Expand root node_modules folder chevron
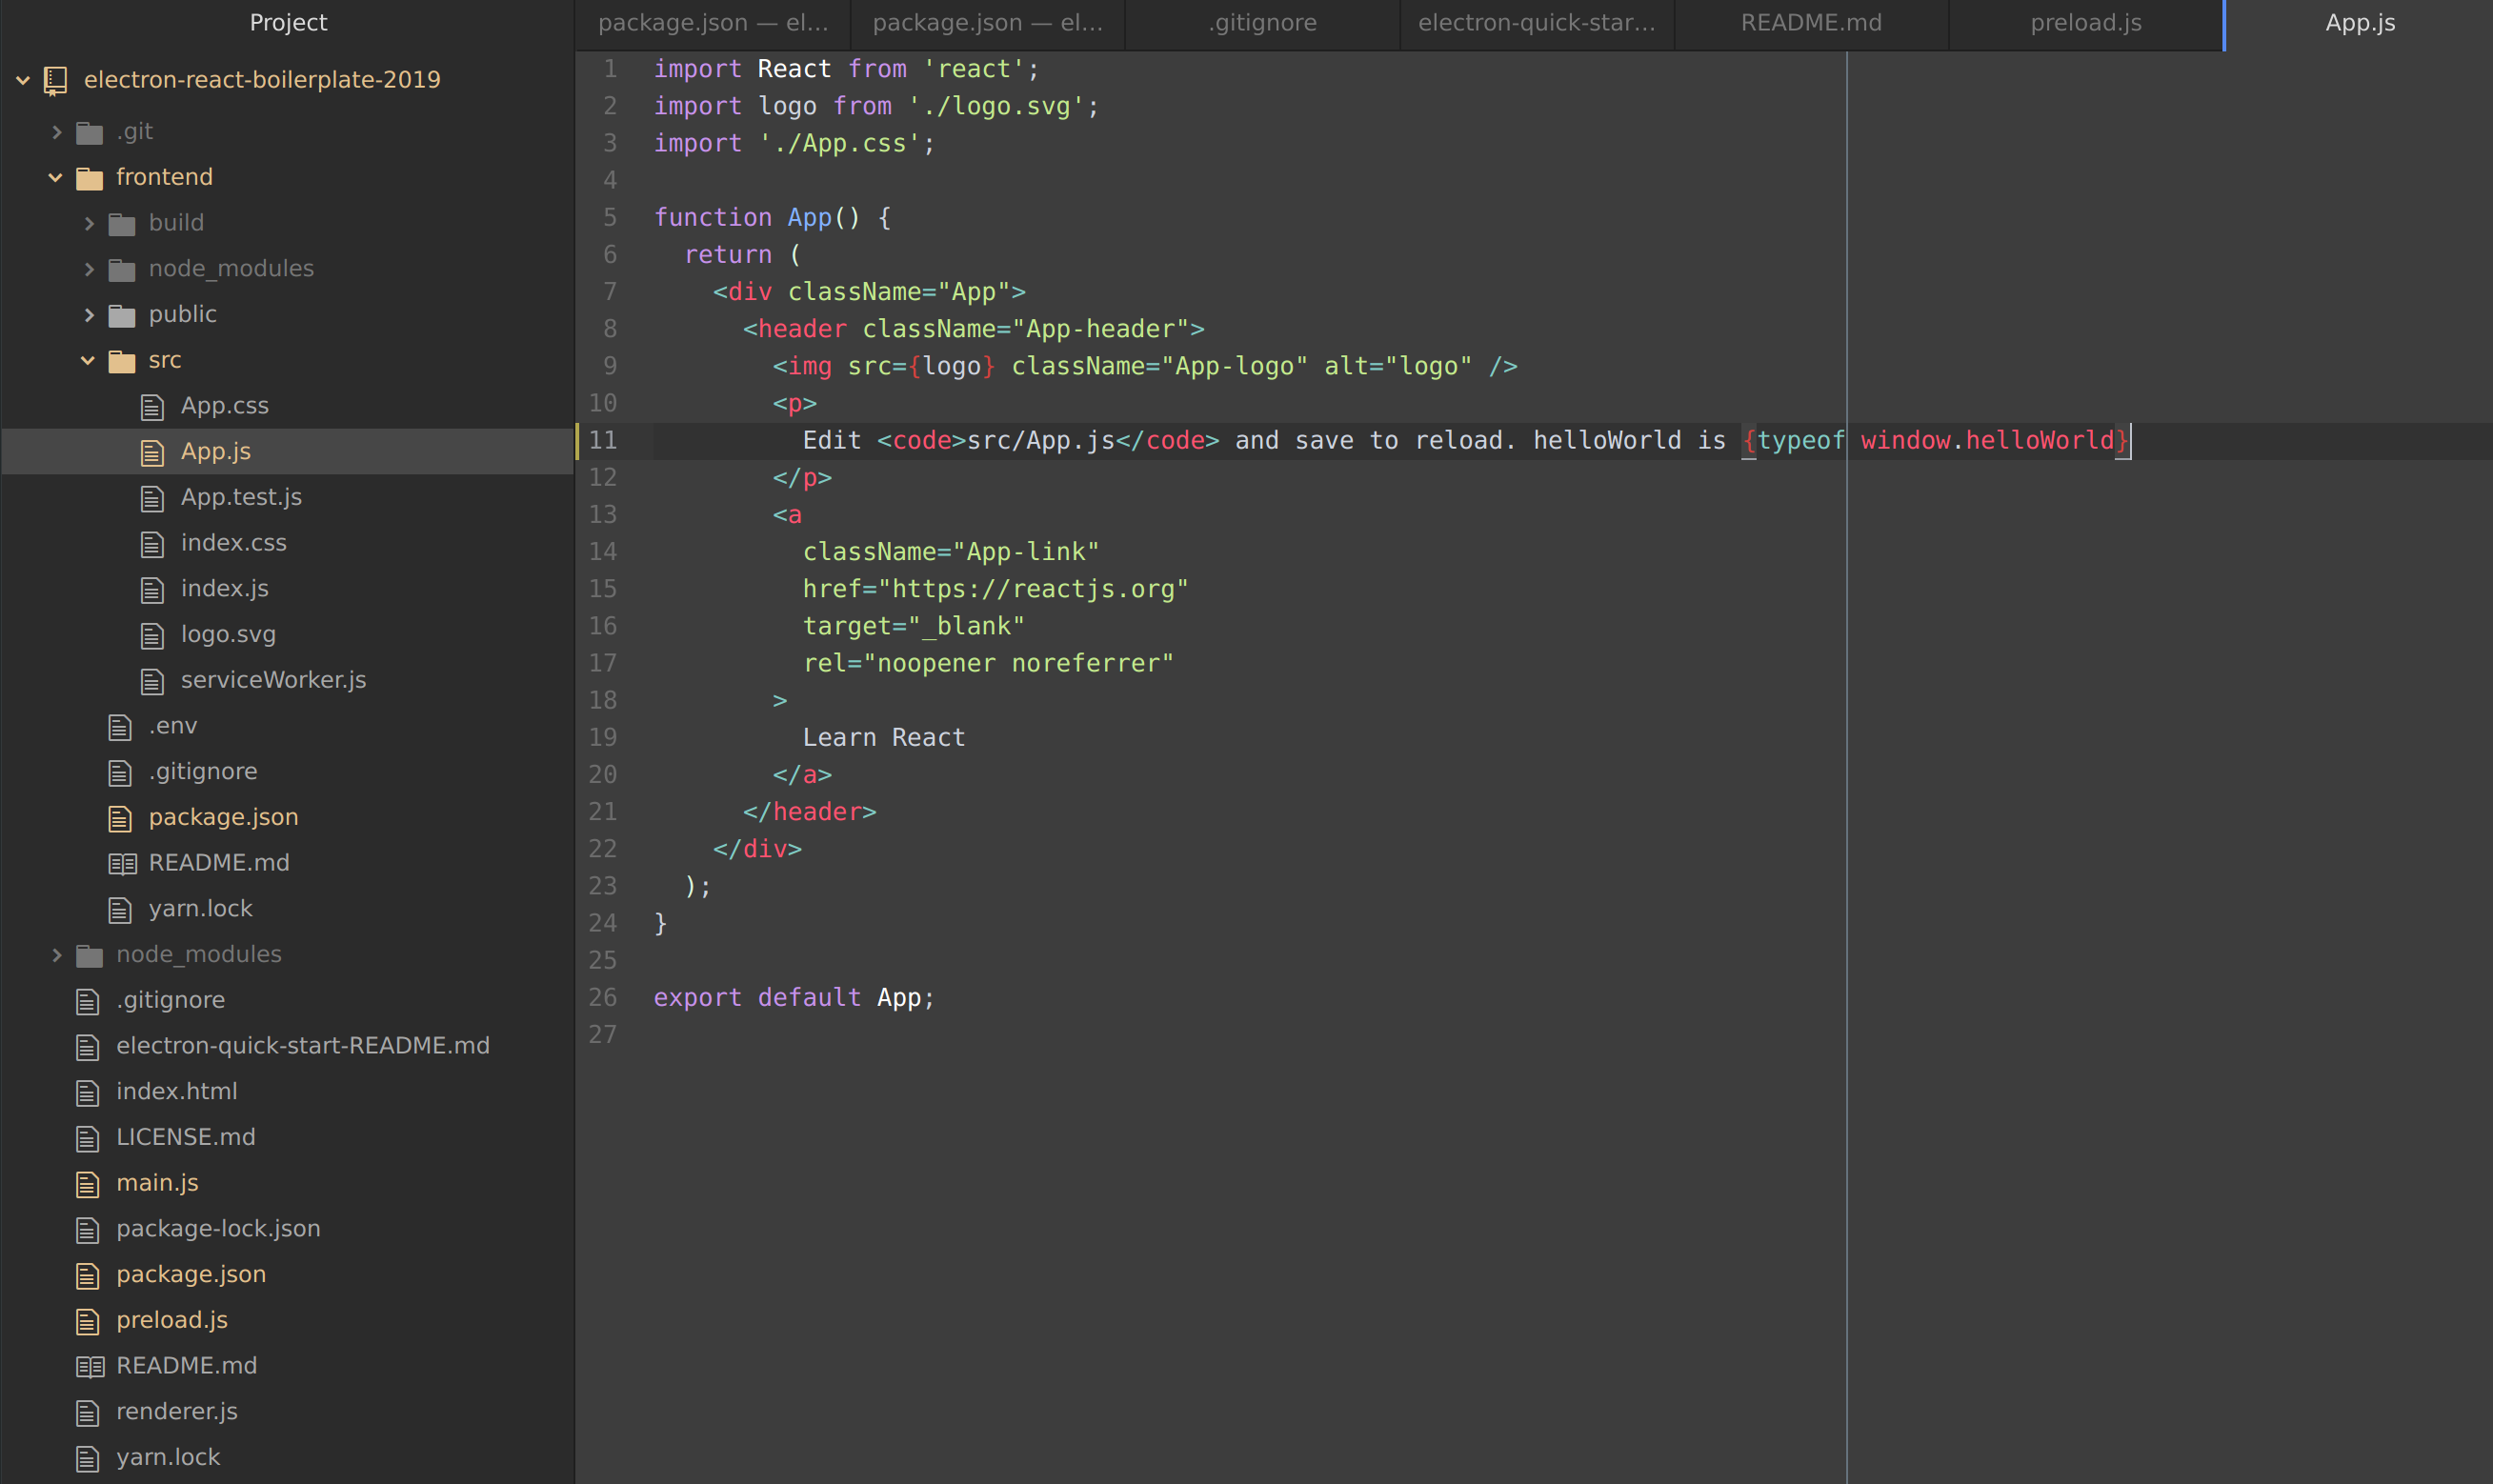This screenshot has height=1484, width=2493. pyautogui.click(x=56, y=955)
